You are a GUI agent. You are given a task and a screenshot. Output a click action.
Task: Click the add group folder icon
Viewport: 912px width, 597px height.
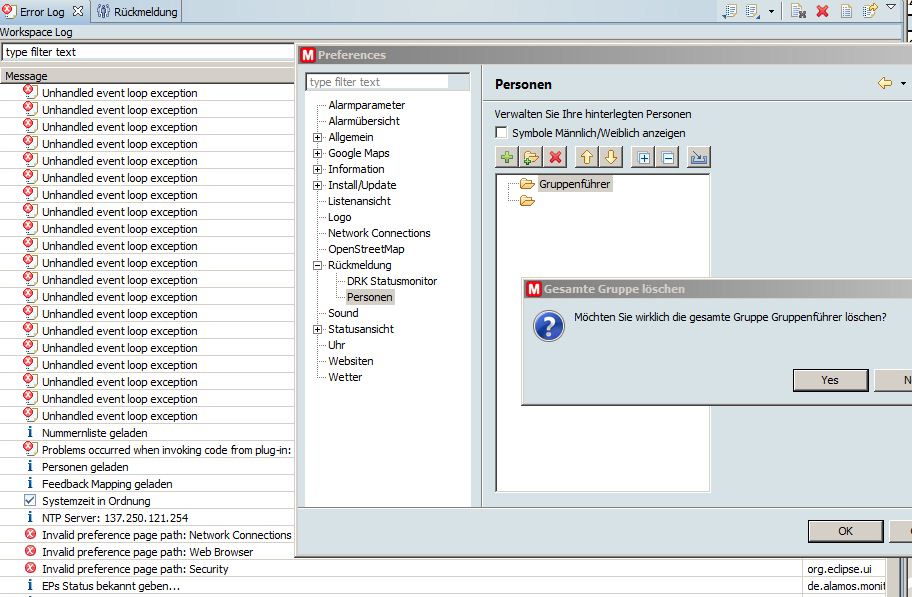[531, 157]
